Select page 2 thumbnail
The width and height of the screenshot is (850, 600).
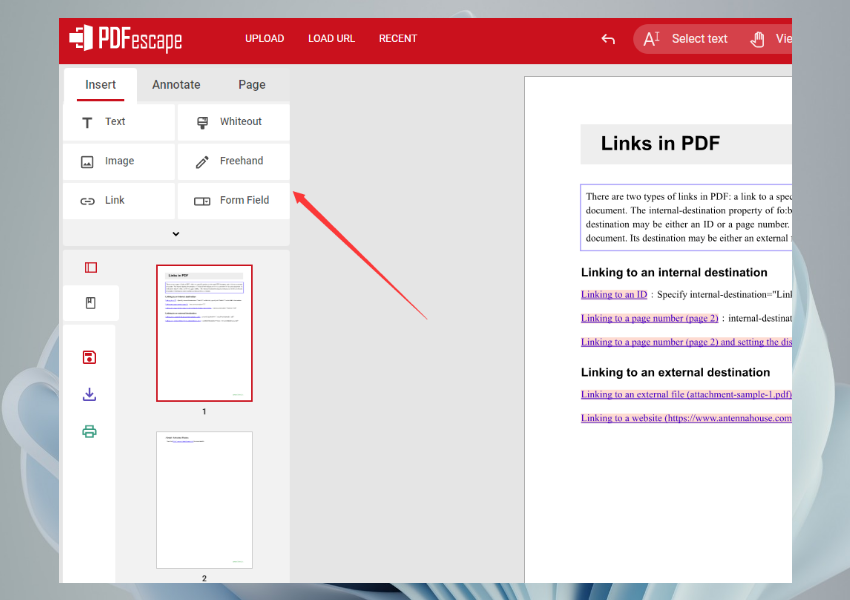pos(204,499)
